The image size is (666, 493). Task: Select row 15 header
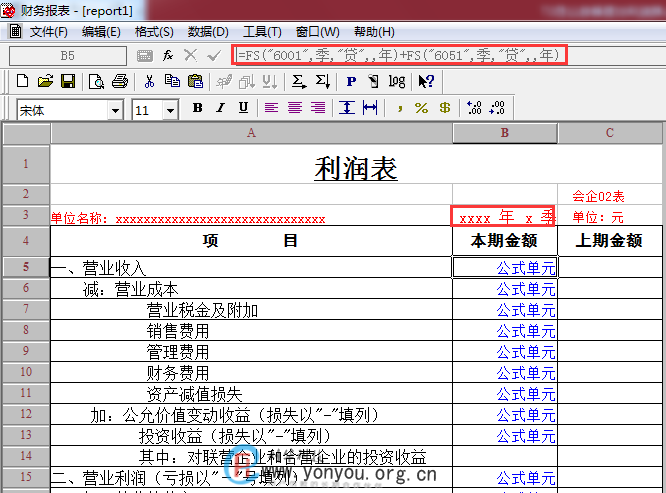[26, 477]
